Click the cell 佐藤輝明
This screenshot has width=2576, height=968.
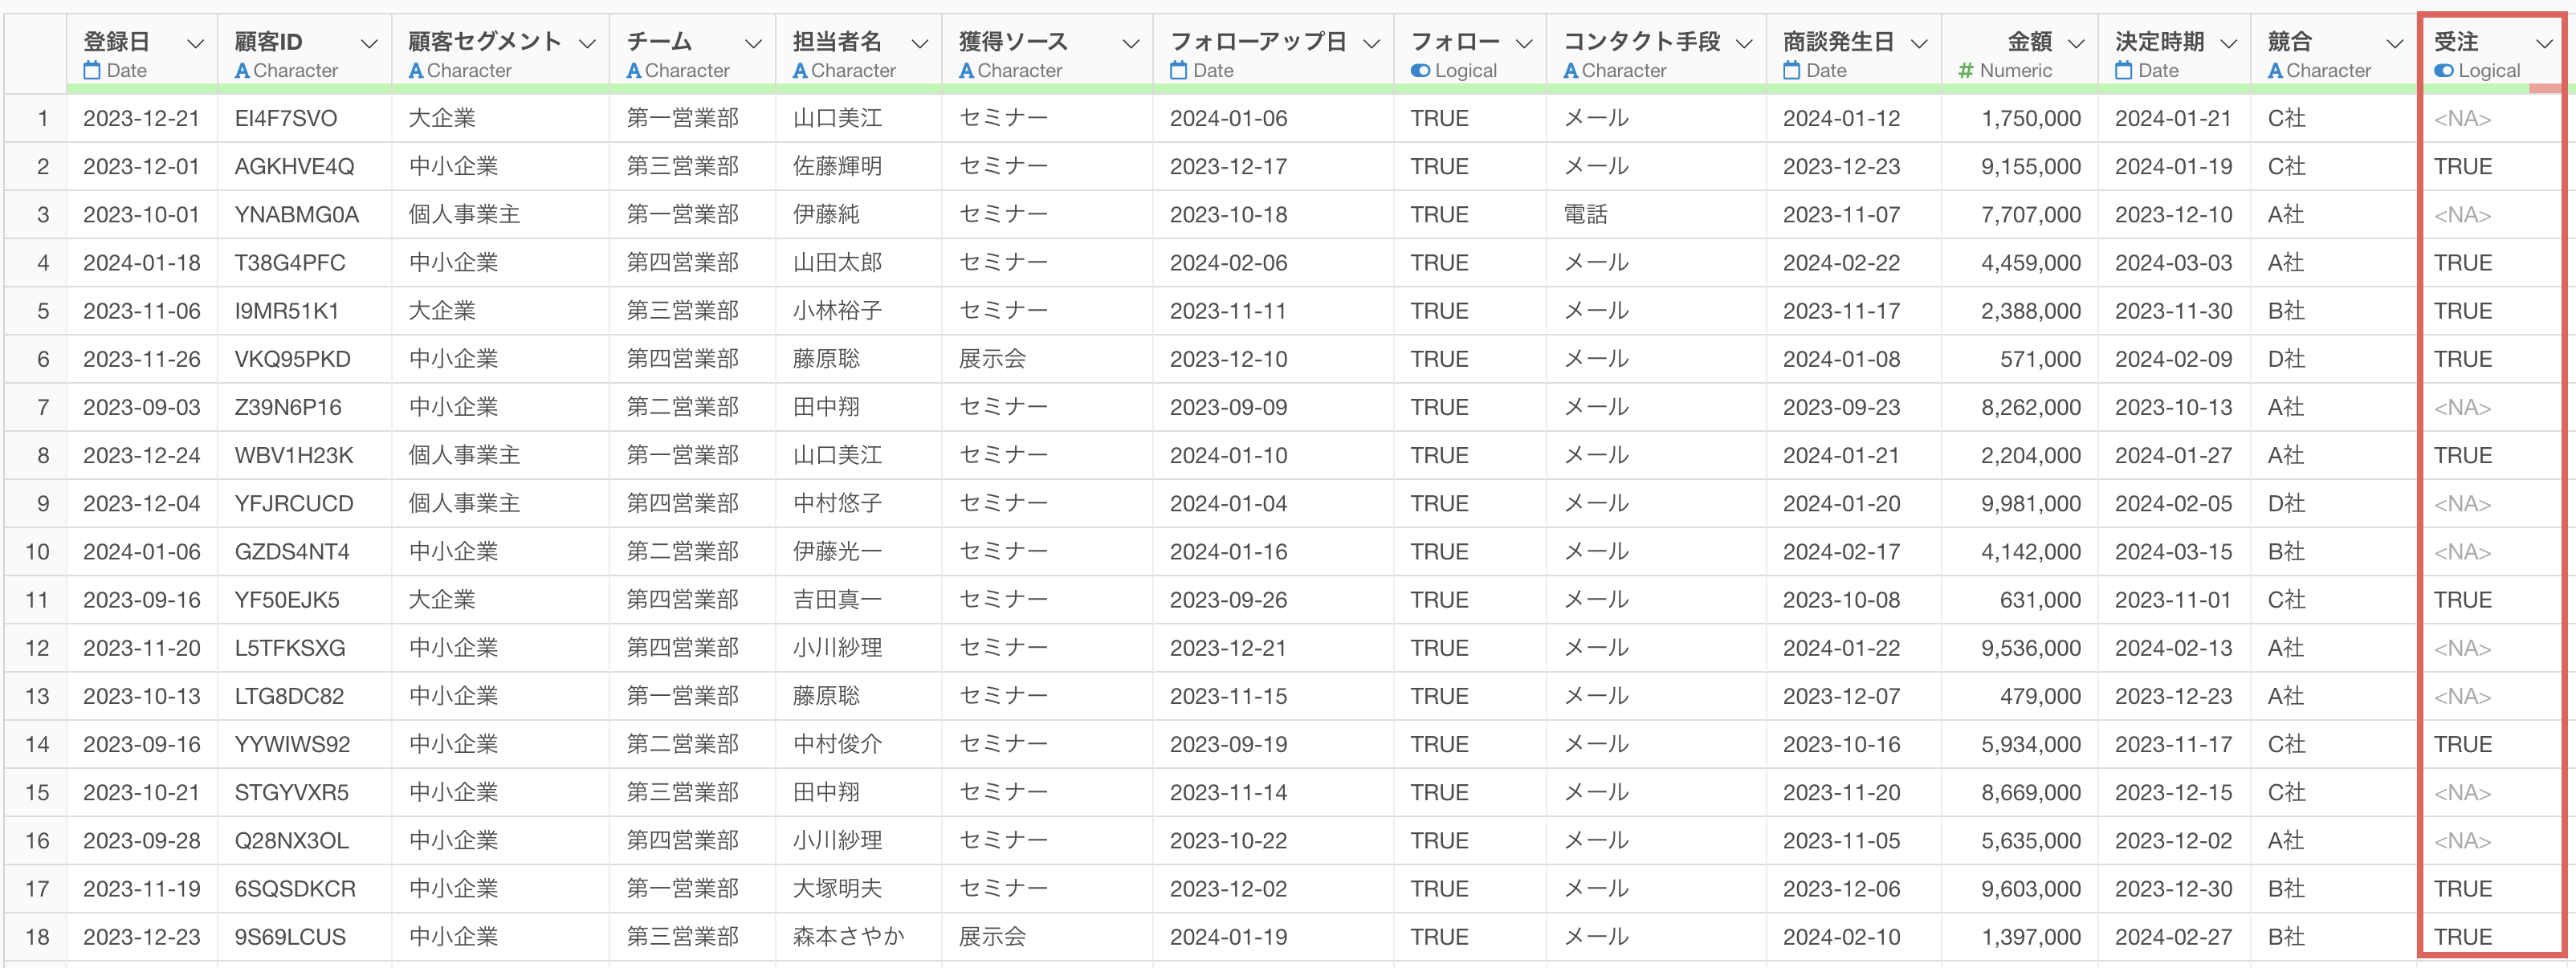pos(837,167)
